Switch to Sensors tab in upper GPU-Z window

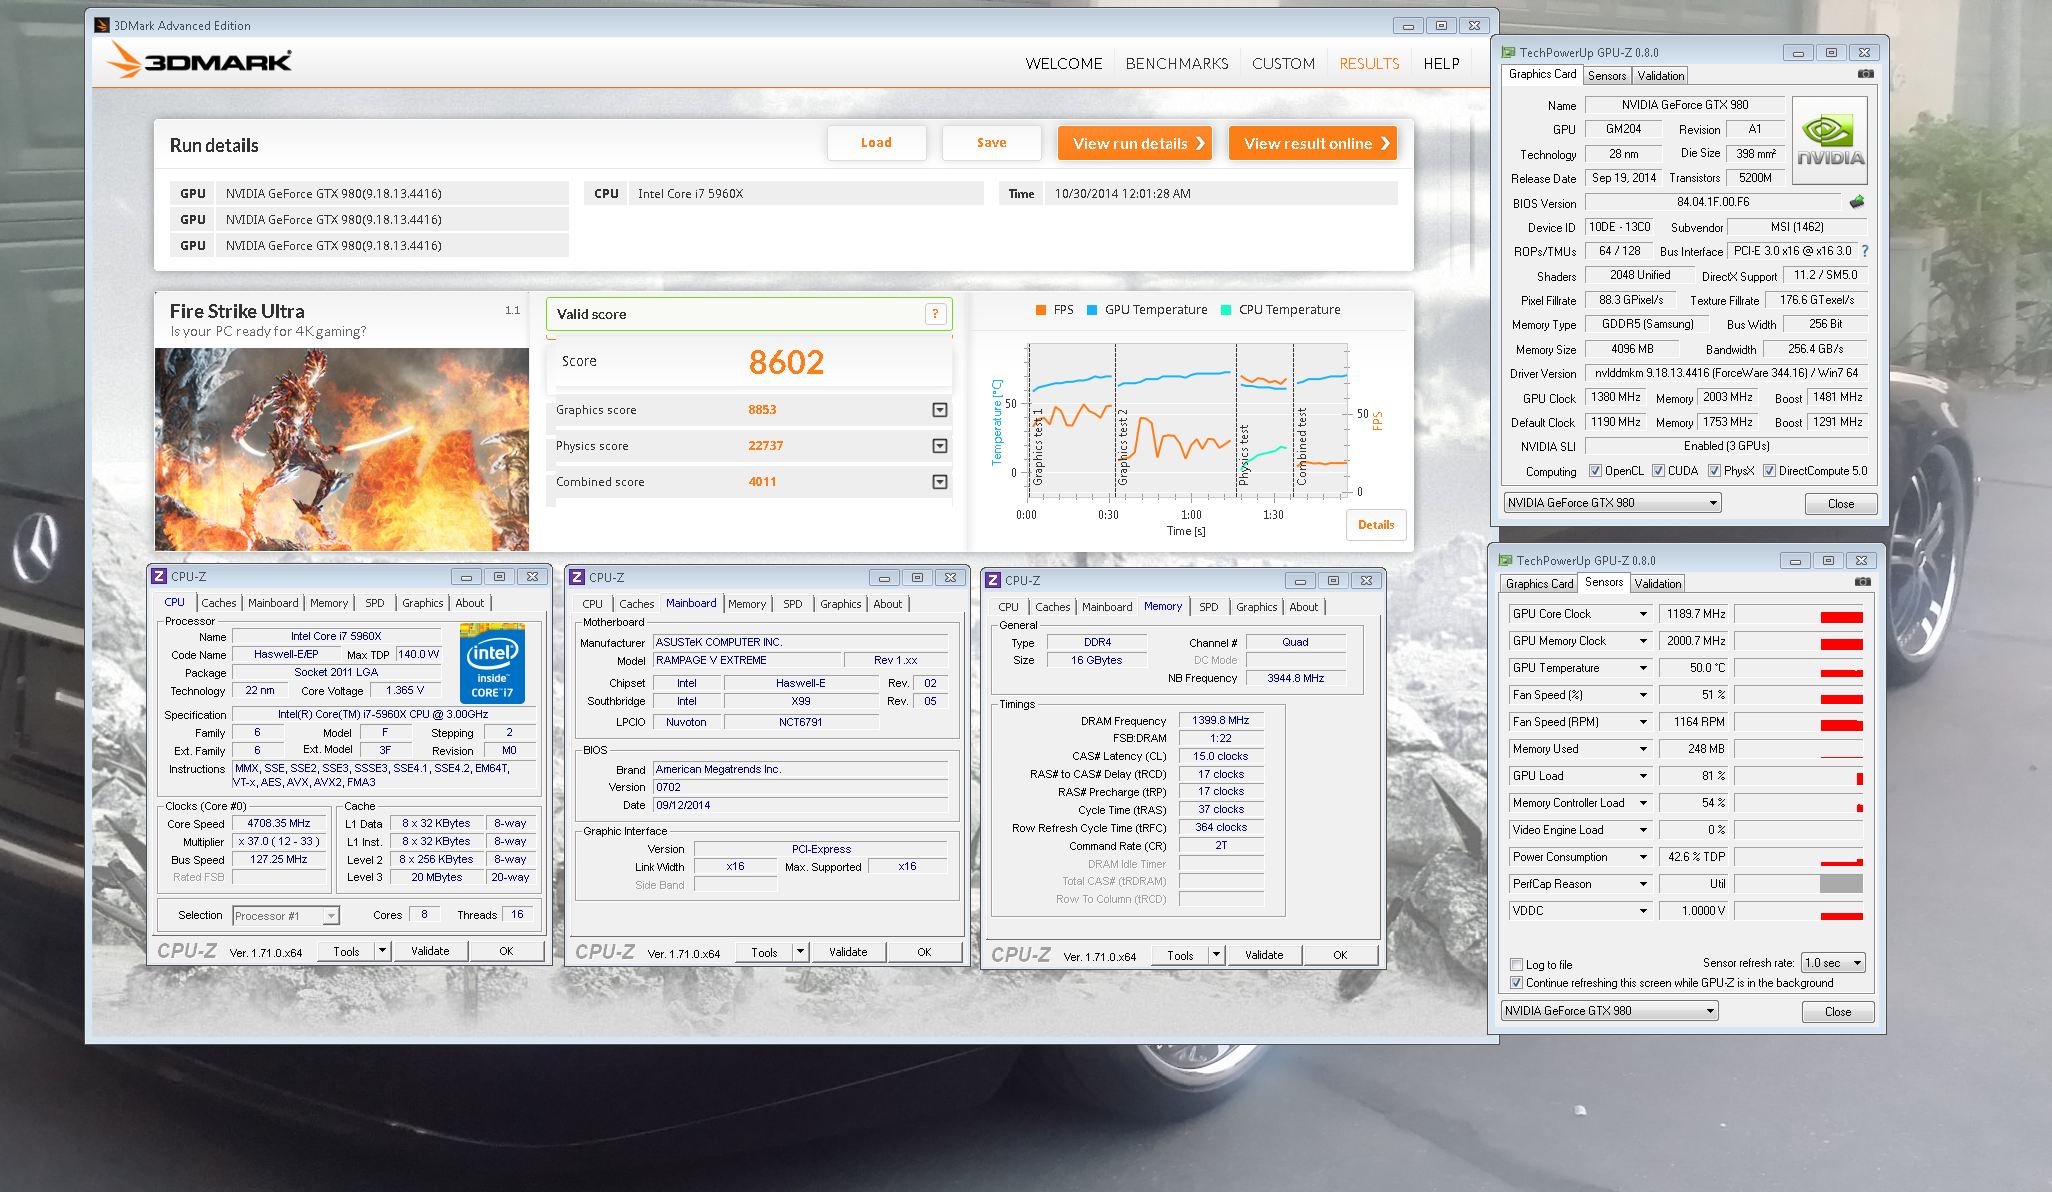click(1607, 76)
